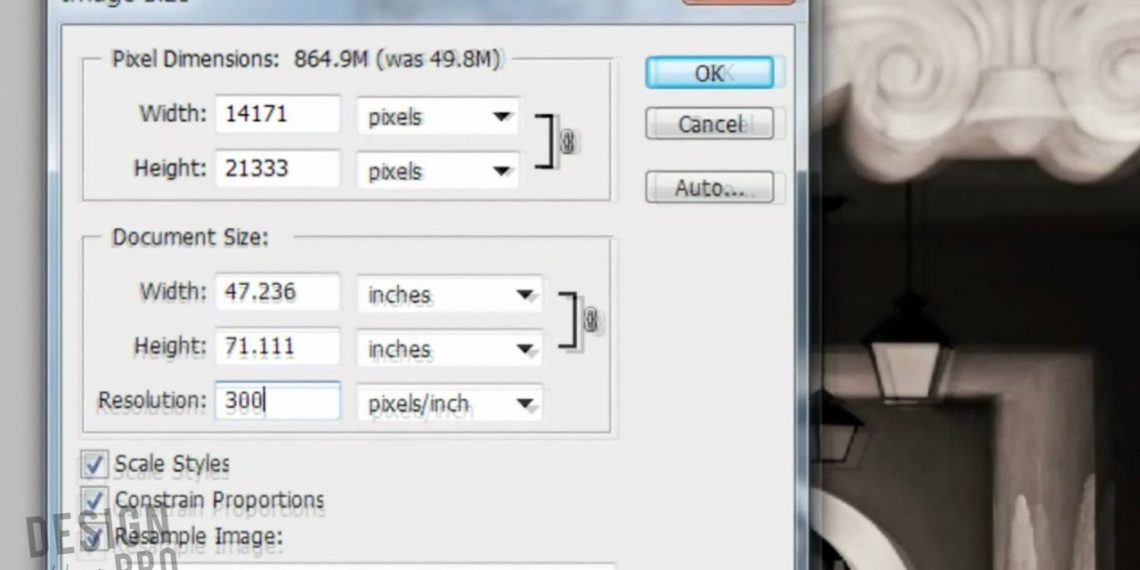The width and height of the screenshot is (1140, 570).
Task: Expand the document Width inches dropdown
Action: click(x=450, y=295)
